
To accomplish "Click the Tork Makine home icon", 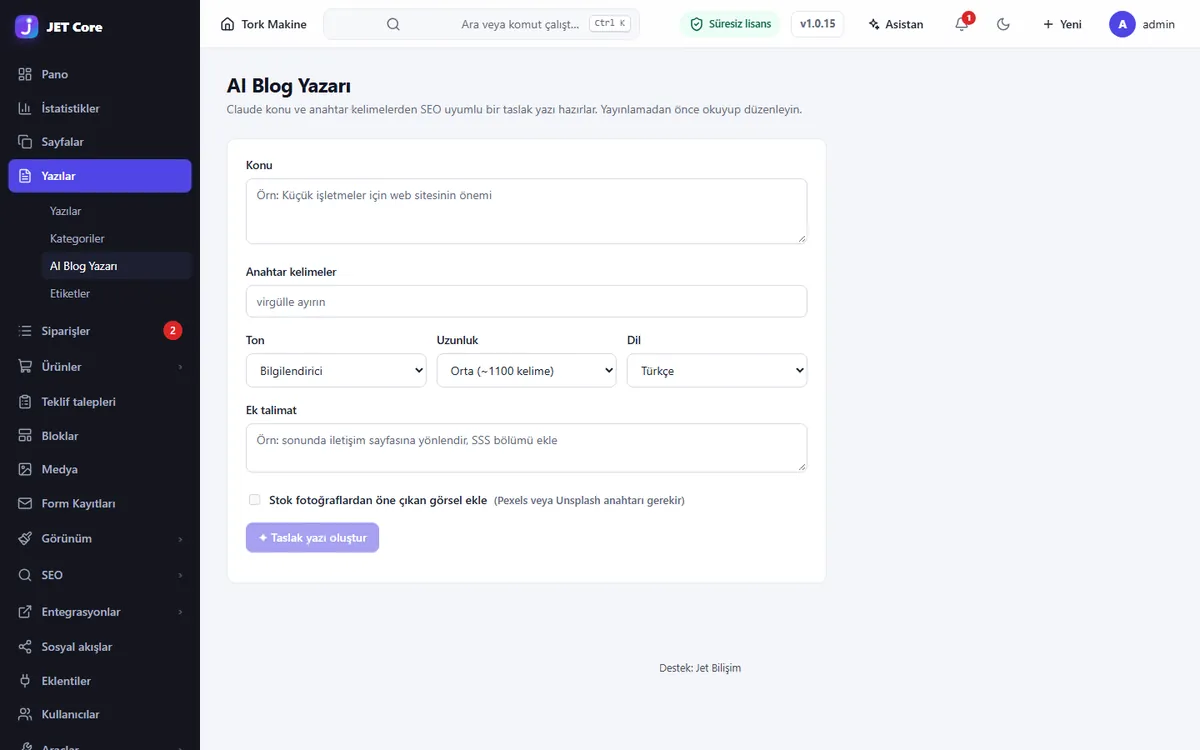I will point(228,24).
